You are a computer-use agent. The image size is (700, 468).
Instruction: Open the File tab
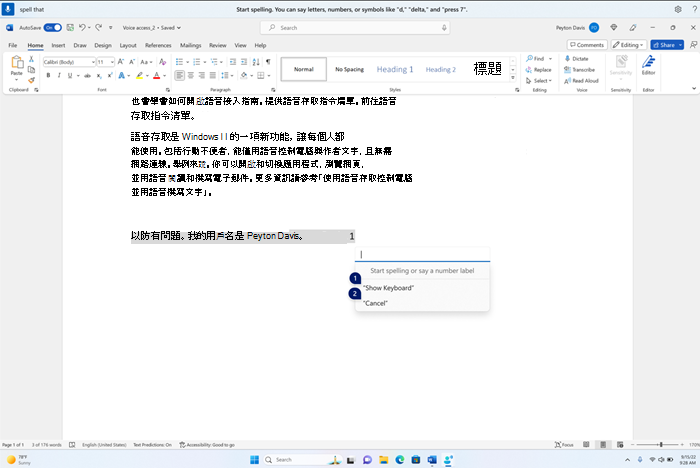pos(12,45)
